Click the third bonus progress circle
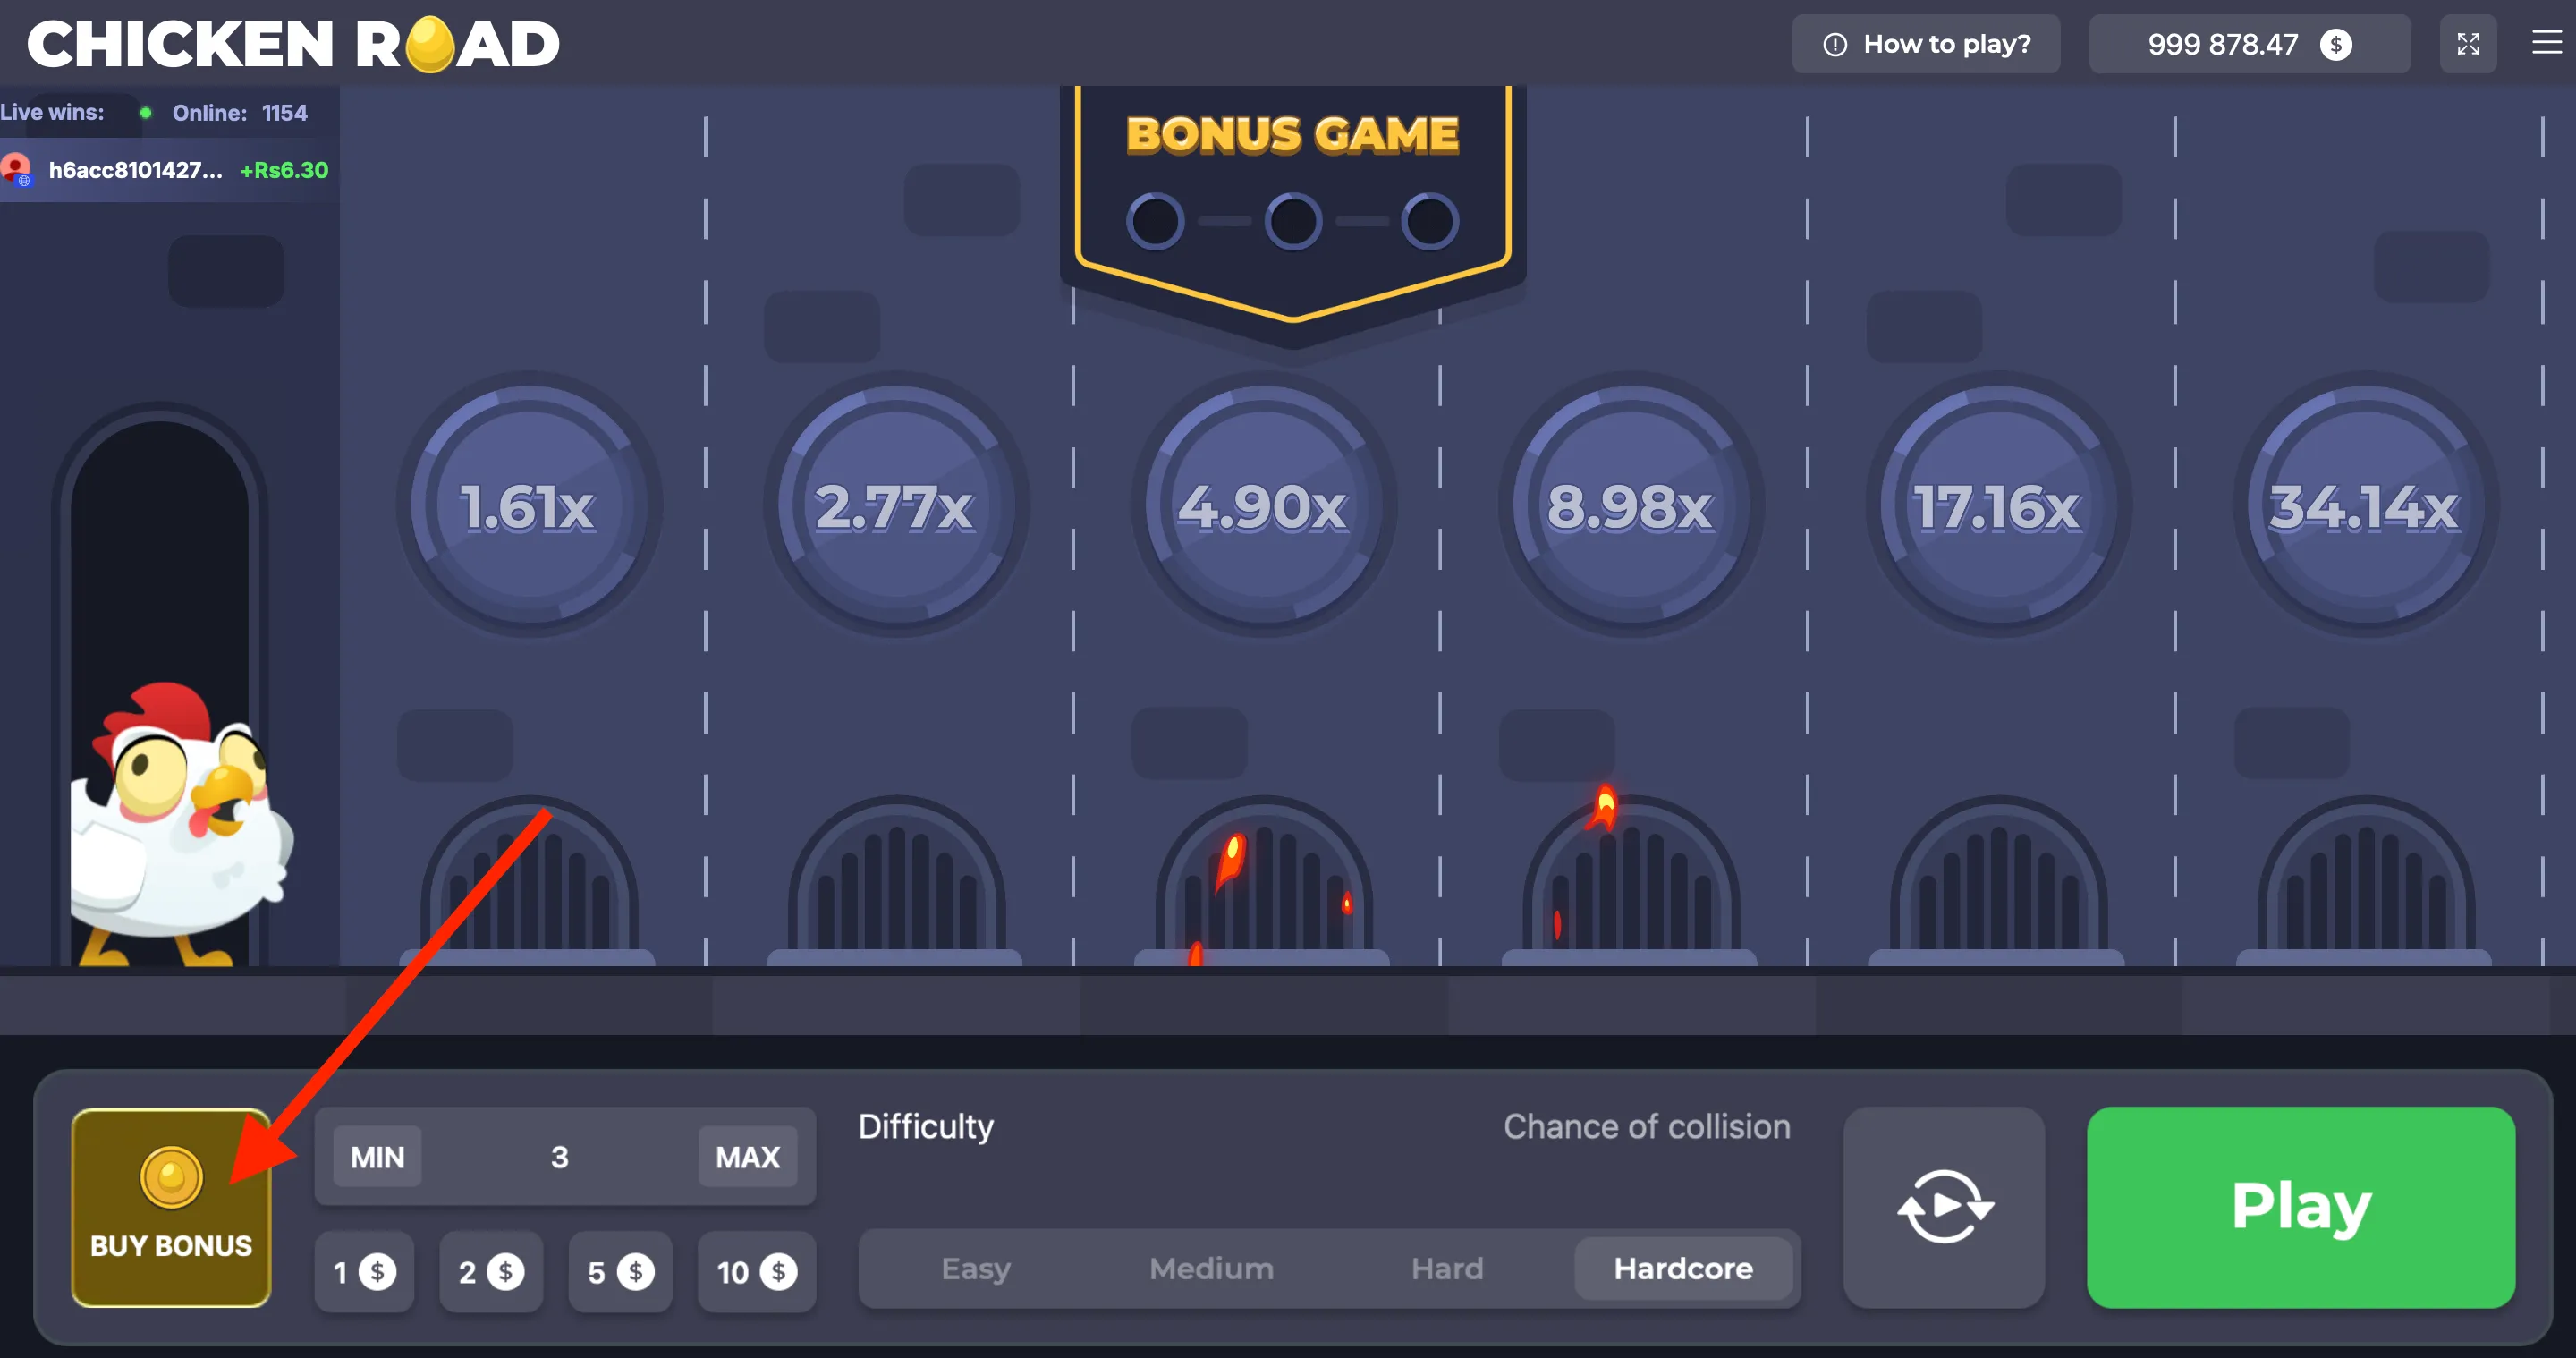This screenshot has width=2576, height=1358. pos(1430,221)
